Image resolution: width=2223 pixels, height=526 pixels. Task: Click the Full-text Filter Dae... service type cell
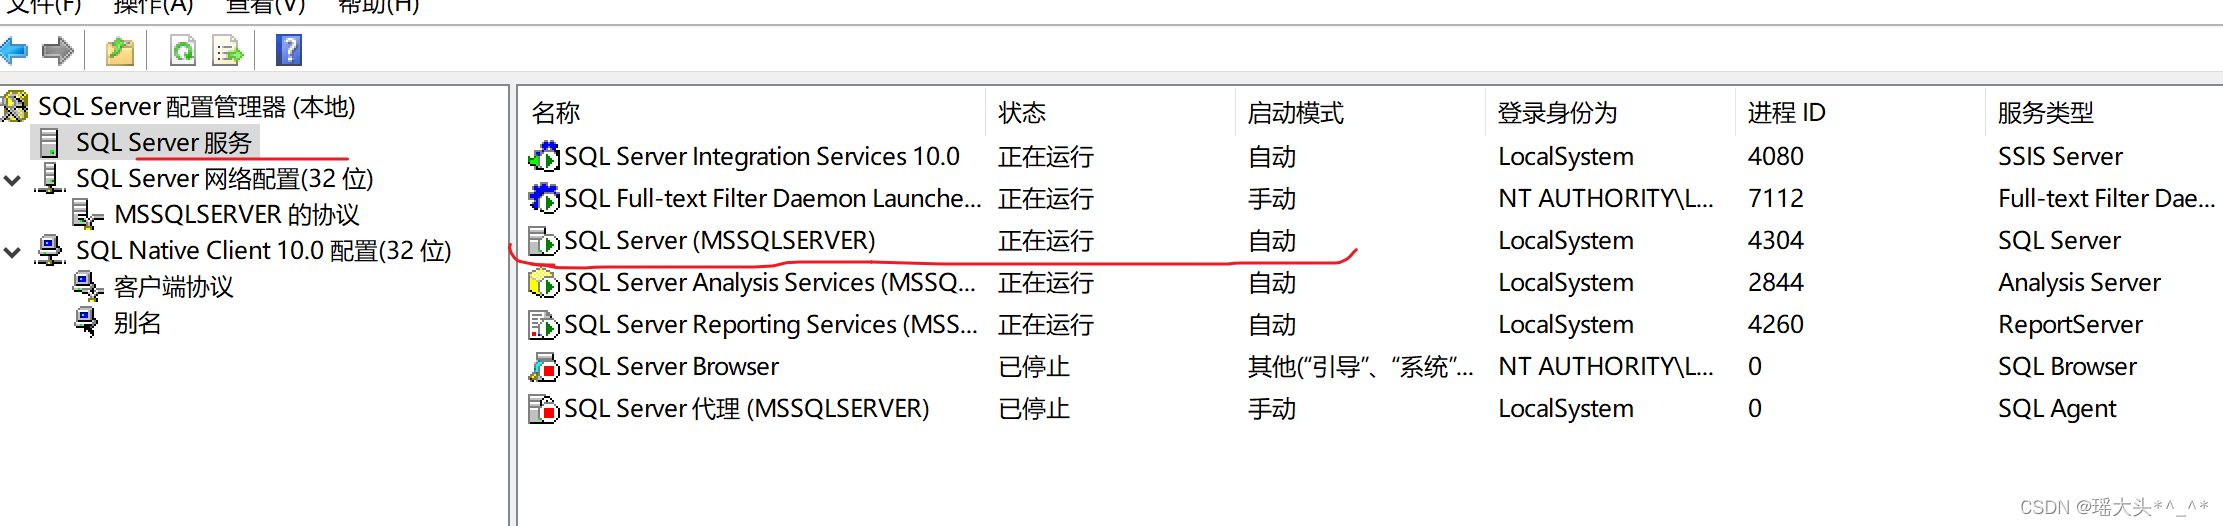2106,198
